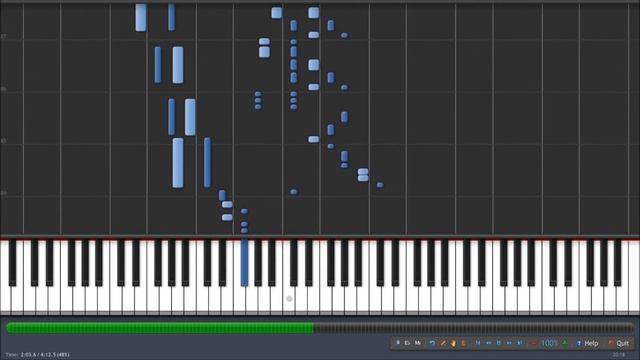
Task: Click the white key with gray dot
Action: click(x=289, y=299)
